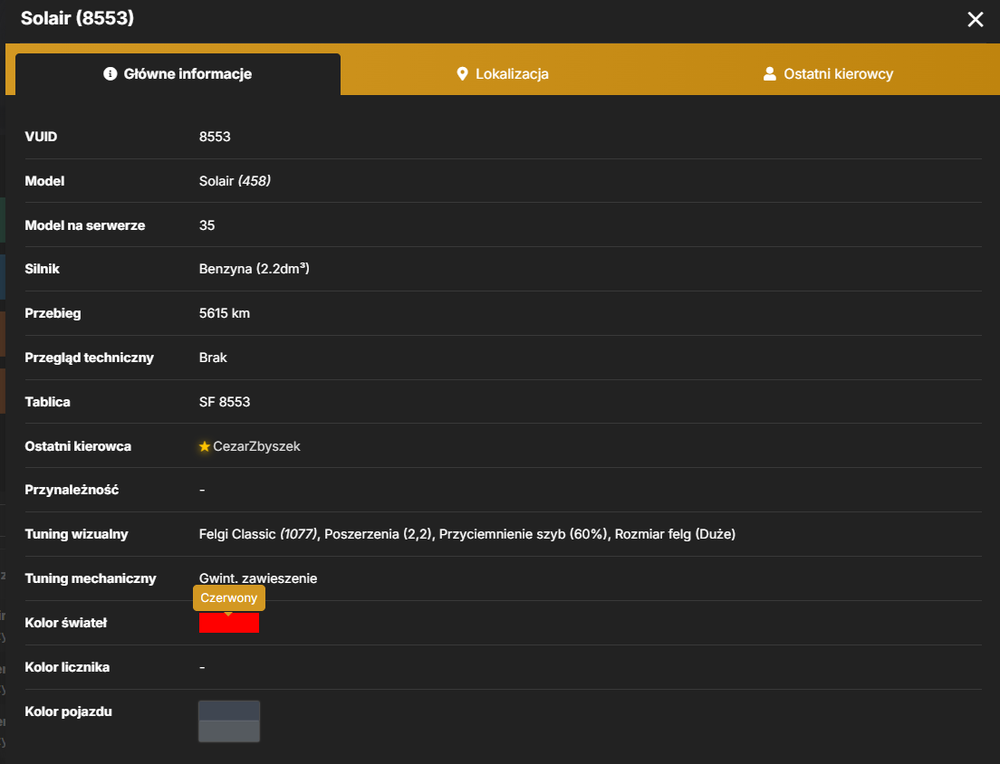
Task: Click the Czerwony tooltip label
Action: [229, 598]
